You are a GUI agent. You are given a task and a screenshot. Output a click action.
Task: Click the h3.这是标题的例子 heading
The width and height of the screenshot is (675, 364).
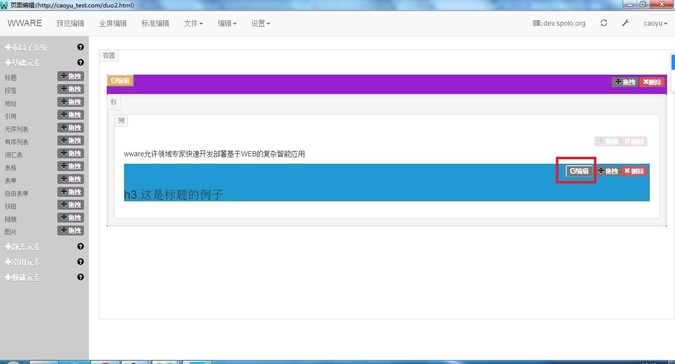(x=173, y=194)
